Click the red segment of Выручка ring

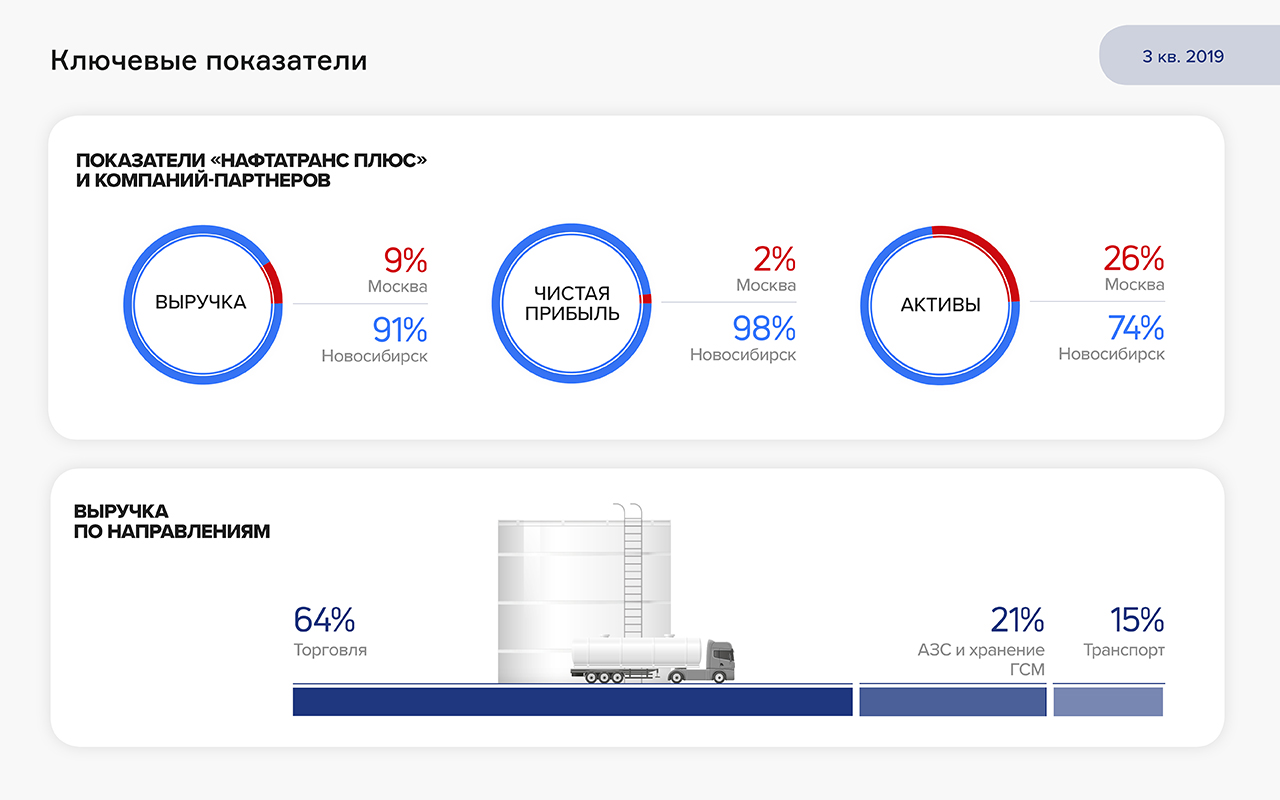pyautogui.click(x=274, y=283)
